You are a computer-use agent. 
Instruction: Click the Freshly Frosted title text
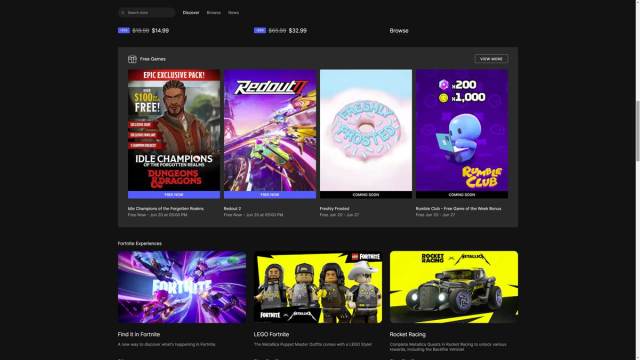pyautogui.click(x=334, y=209)
